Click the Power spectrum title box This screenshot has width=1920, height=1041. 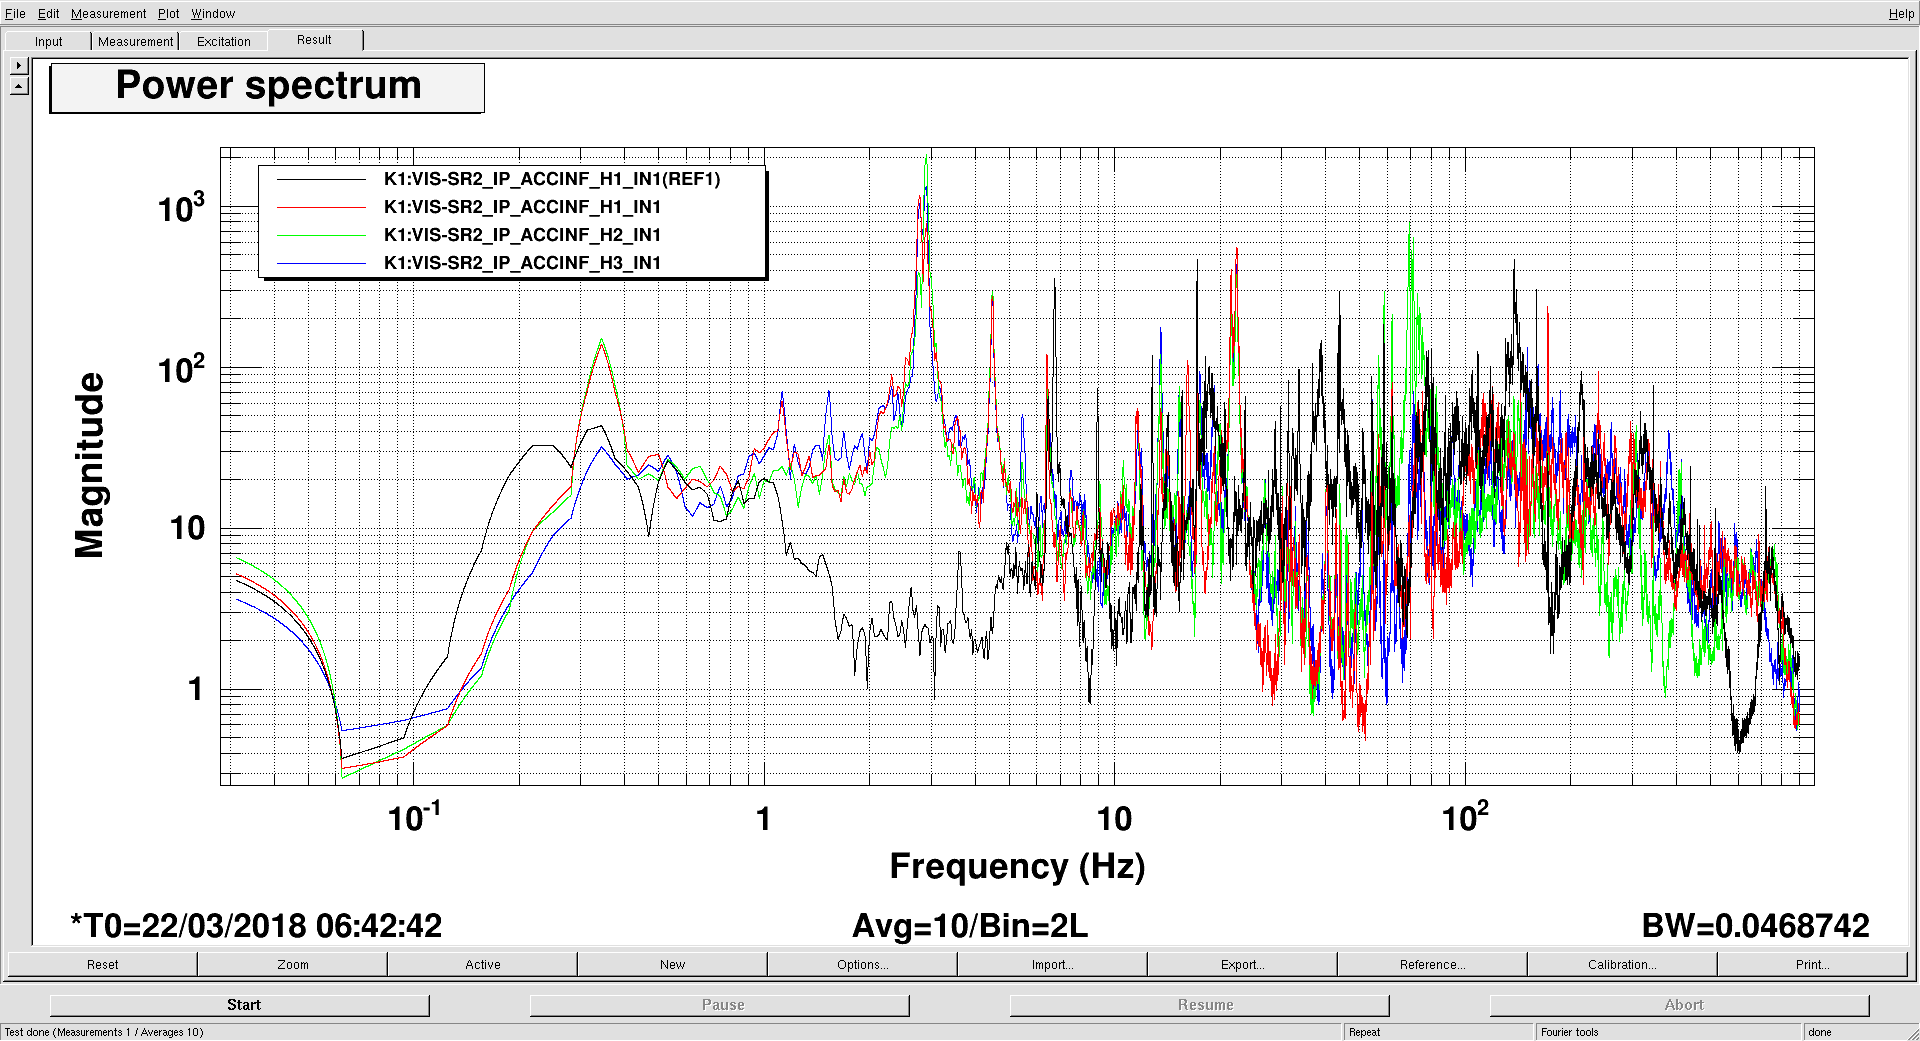(267, 88)
